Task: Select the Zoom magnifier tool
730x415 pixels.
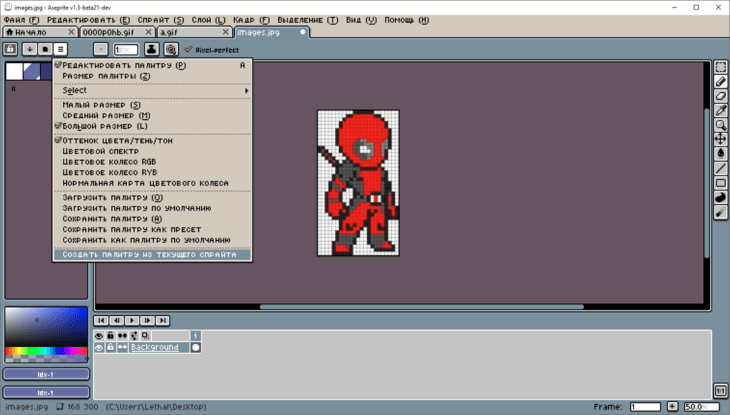Action: pyautogui.click(x=720, y=125)
